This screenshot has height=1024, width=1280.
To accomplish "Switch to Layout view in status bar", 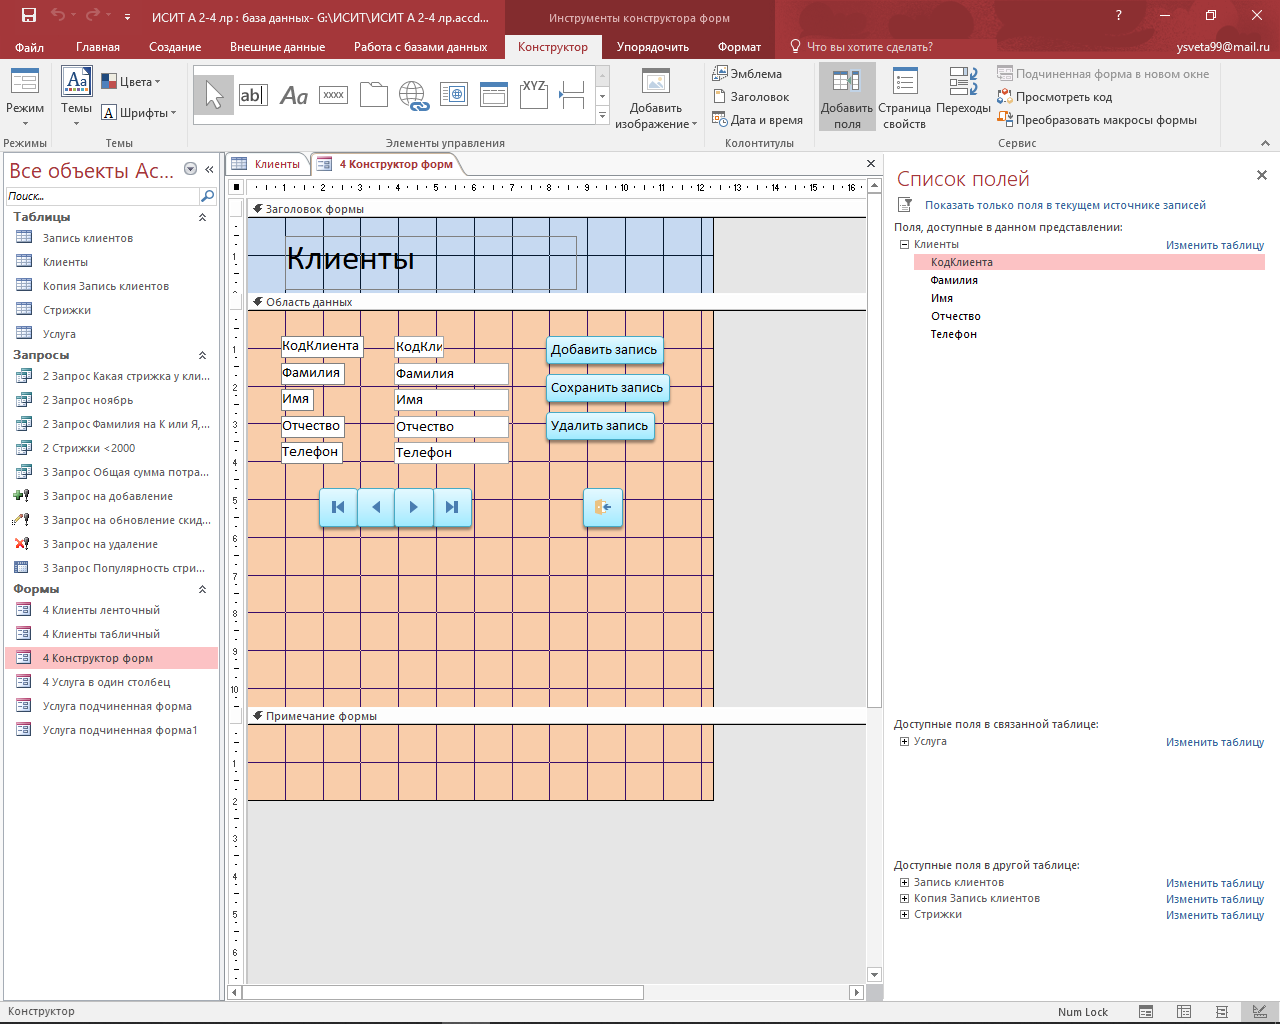I will pyautogui.click(x=1220, y=1012).
